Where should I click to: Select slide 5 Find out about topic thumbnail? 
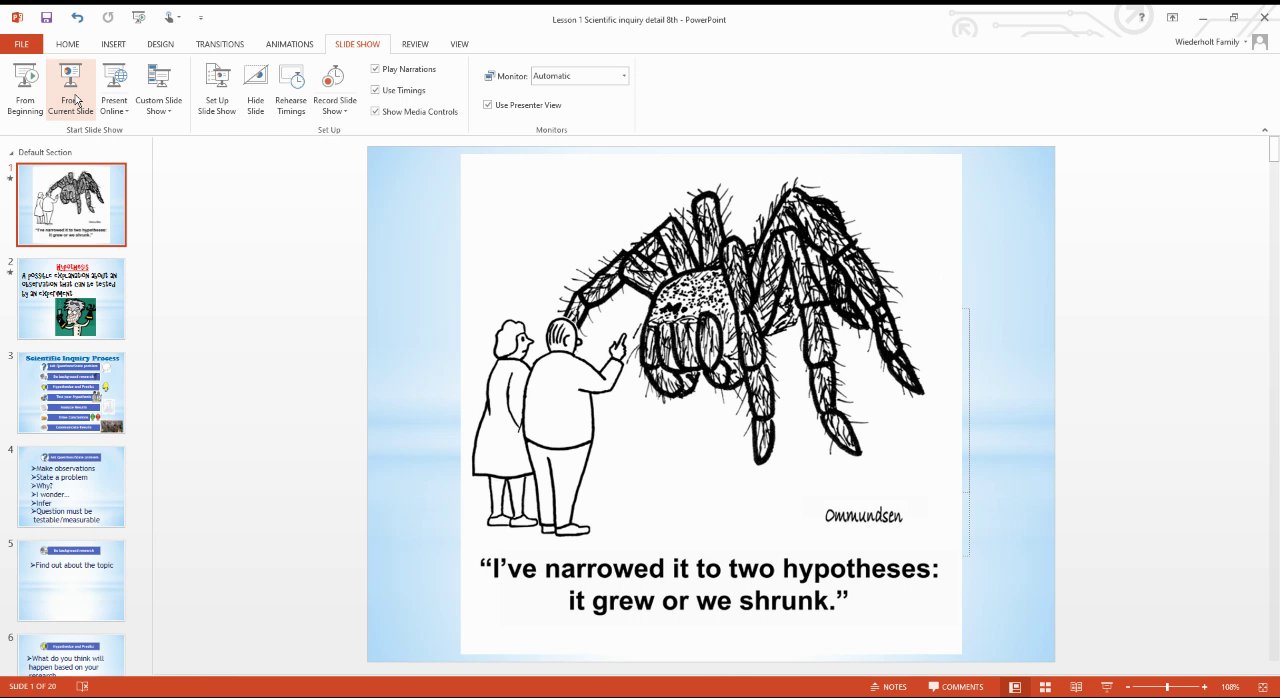(71, 581)
